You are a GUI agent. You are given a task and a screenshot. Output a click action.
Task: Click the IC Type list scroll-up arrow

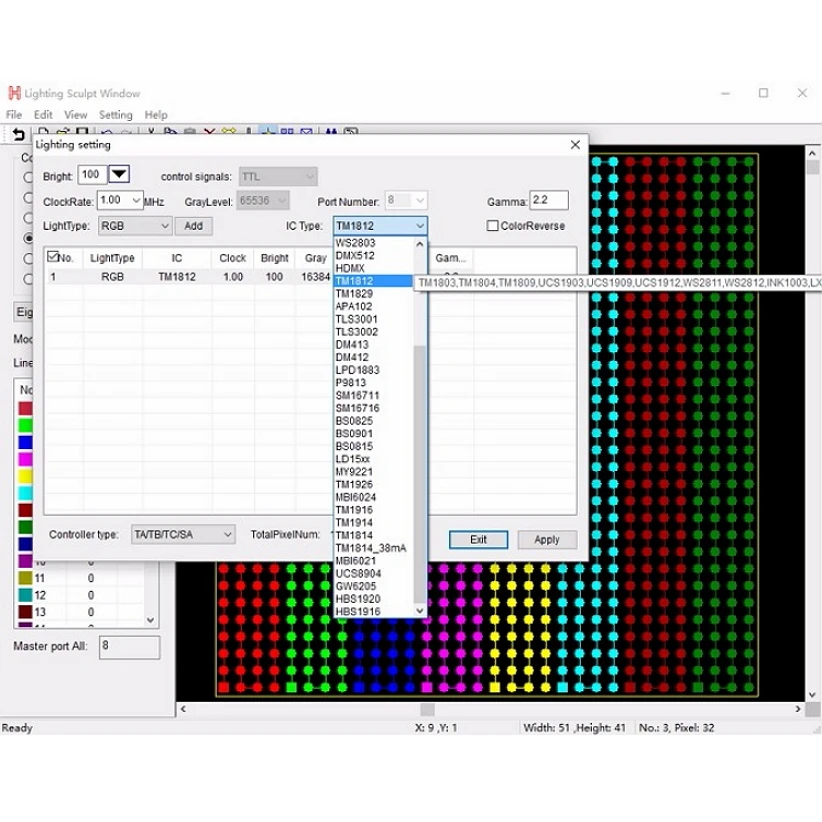coord(419,244)
